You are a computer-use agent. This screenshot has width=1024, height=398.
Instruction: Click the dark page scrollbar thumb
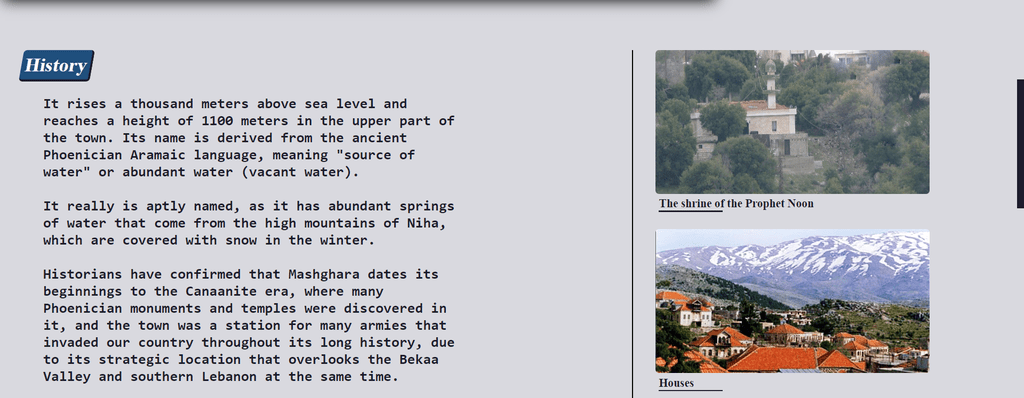1020,144
